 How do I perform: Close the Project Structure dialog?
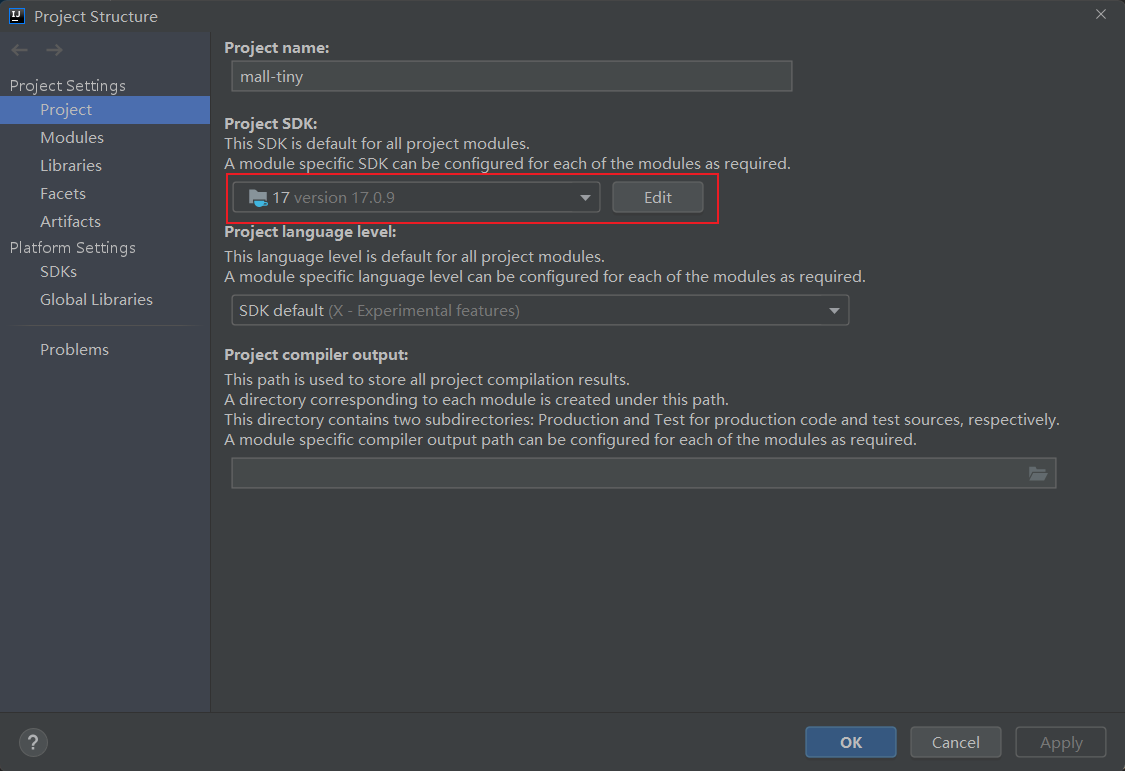click(1100, 15)
